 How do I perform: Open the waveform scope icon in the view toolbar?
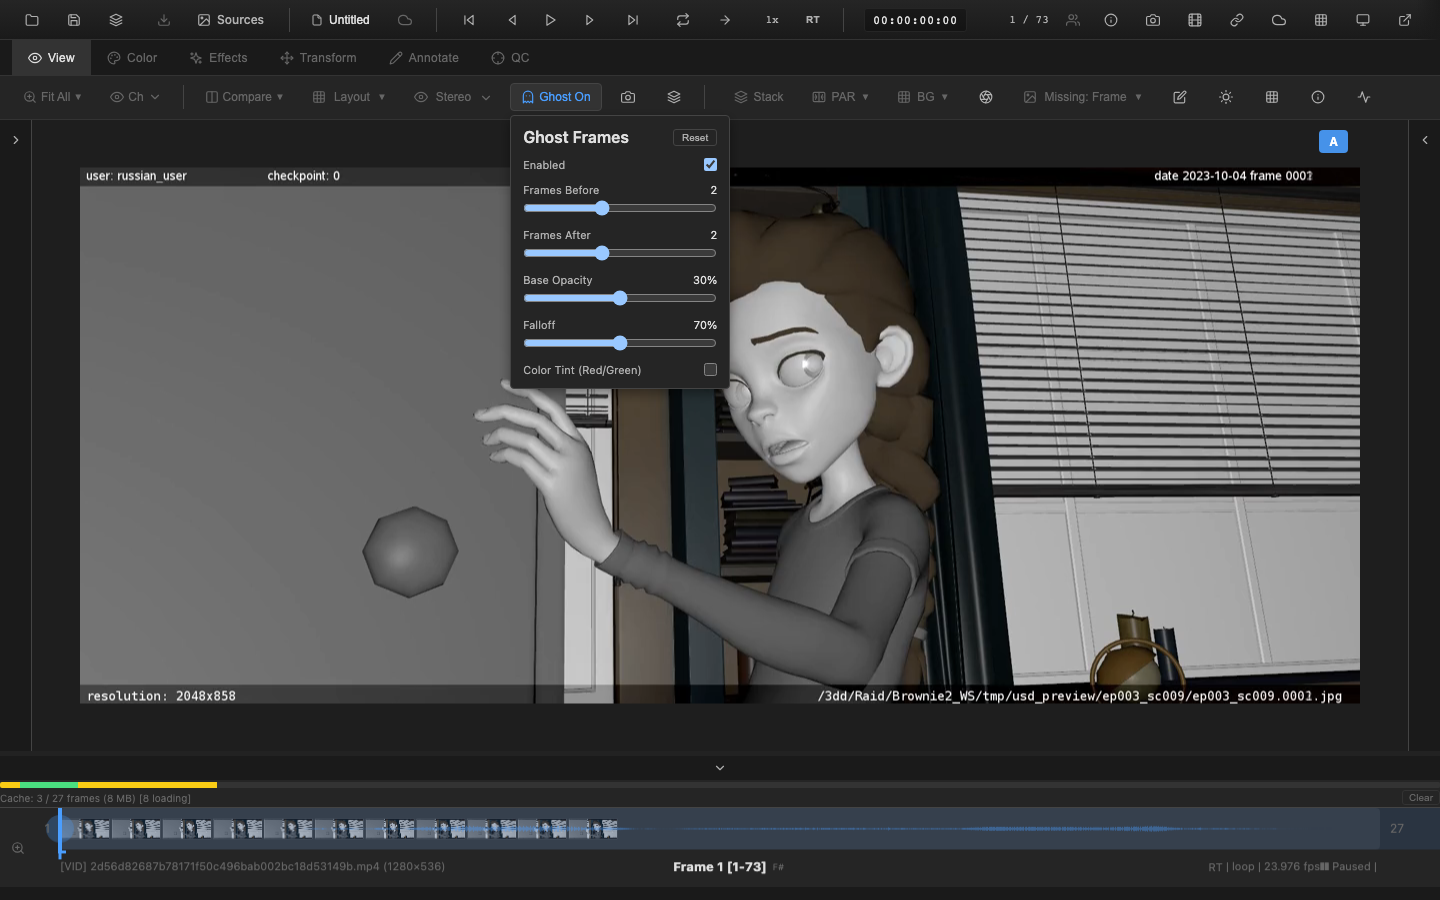pos(1363,97)
